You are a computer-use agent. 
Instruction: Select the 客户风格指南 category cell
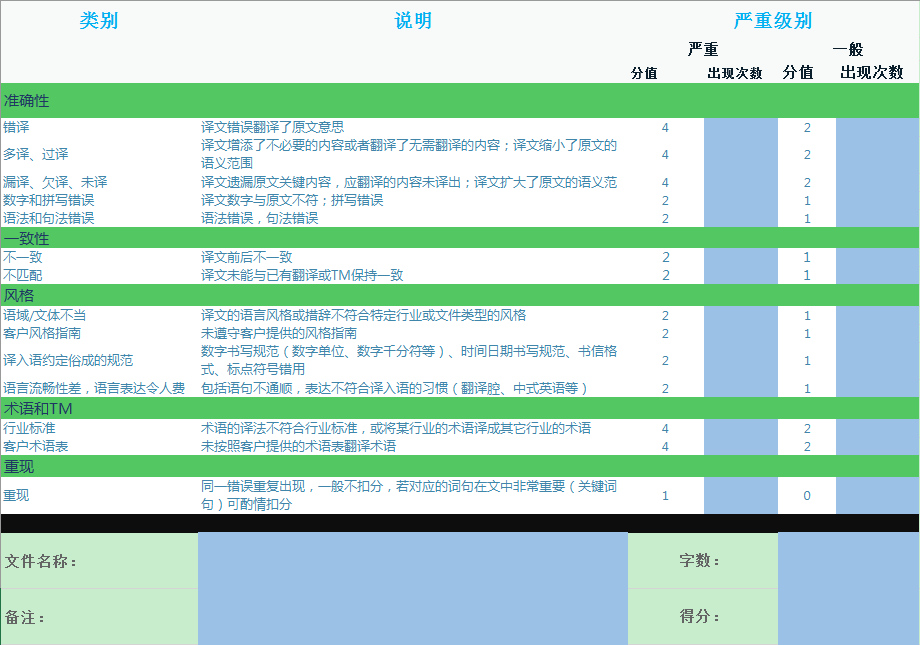(42, 333)
